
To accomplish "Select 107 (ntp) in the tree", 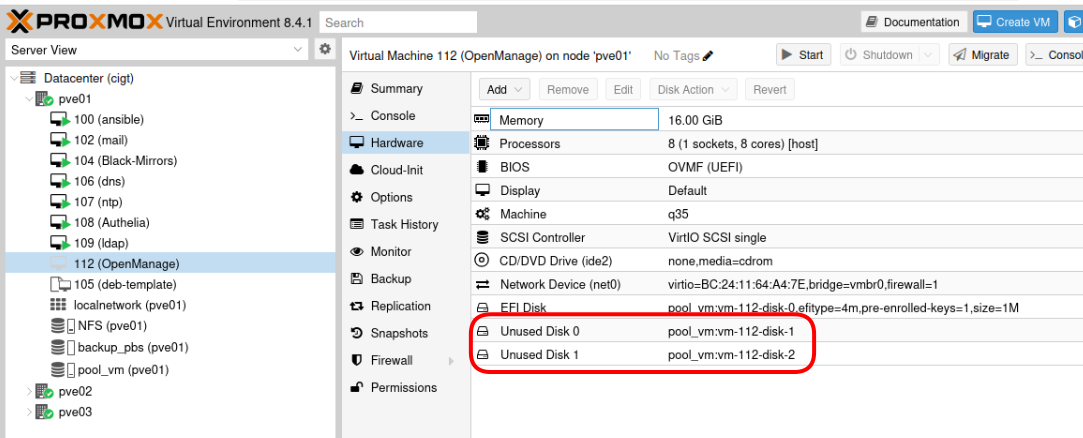I will point(170,202).
